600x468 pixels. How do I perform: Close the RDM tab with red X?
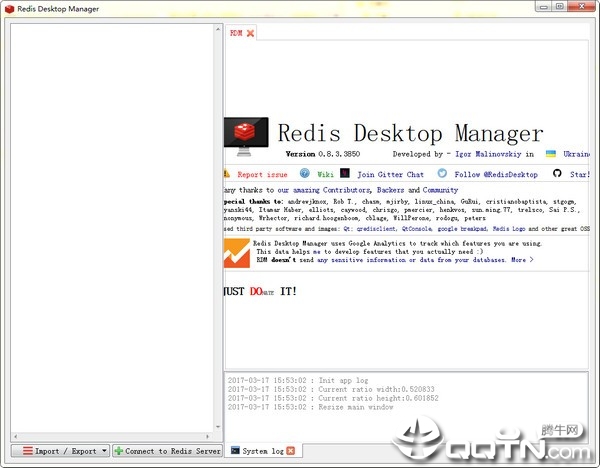(x=250, y=33)
